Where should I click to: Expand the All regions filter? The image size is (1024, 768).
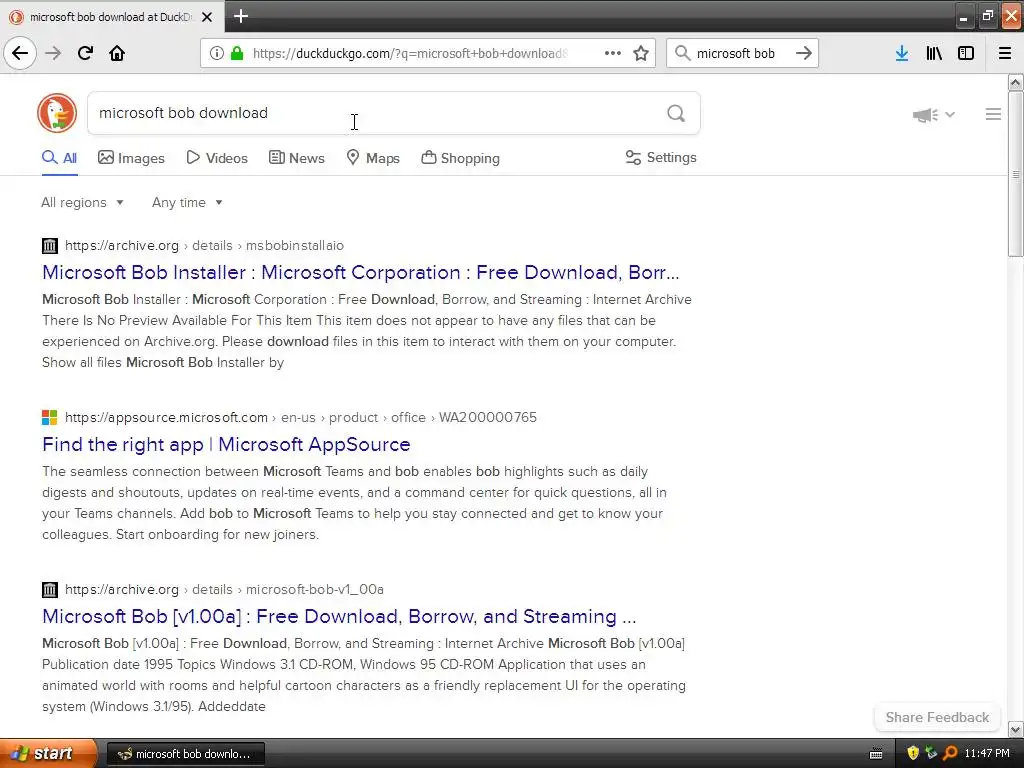click(82, 202)
